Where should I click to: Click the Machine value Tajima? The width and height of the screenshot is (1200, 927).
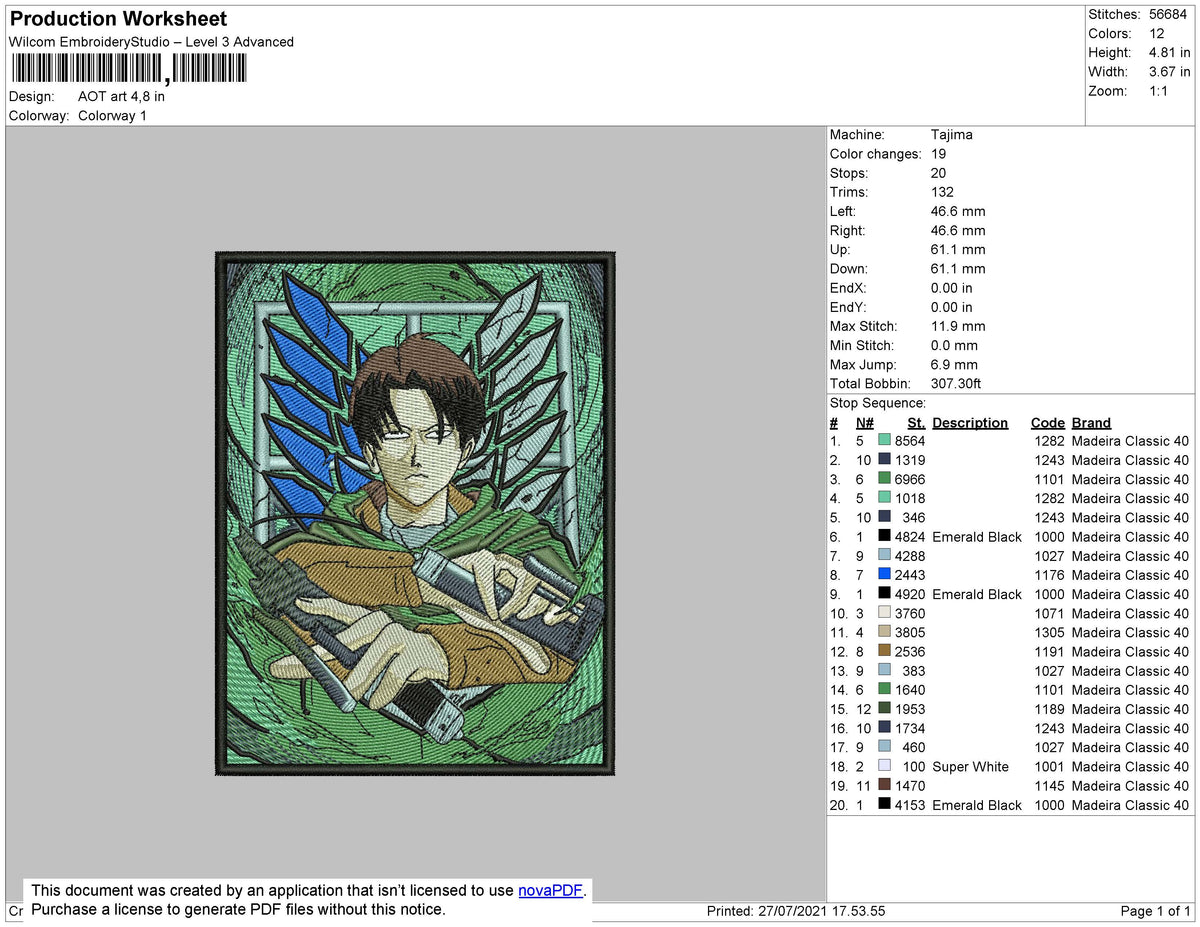[x=951, y=135]
